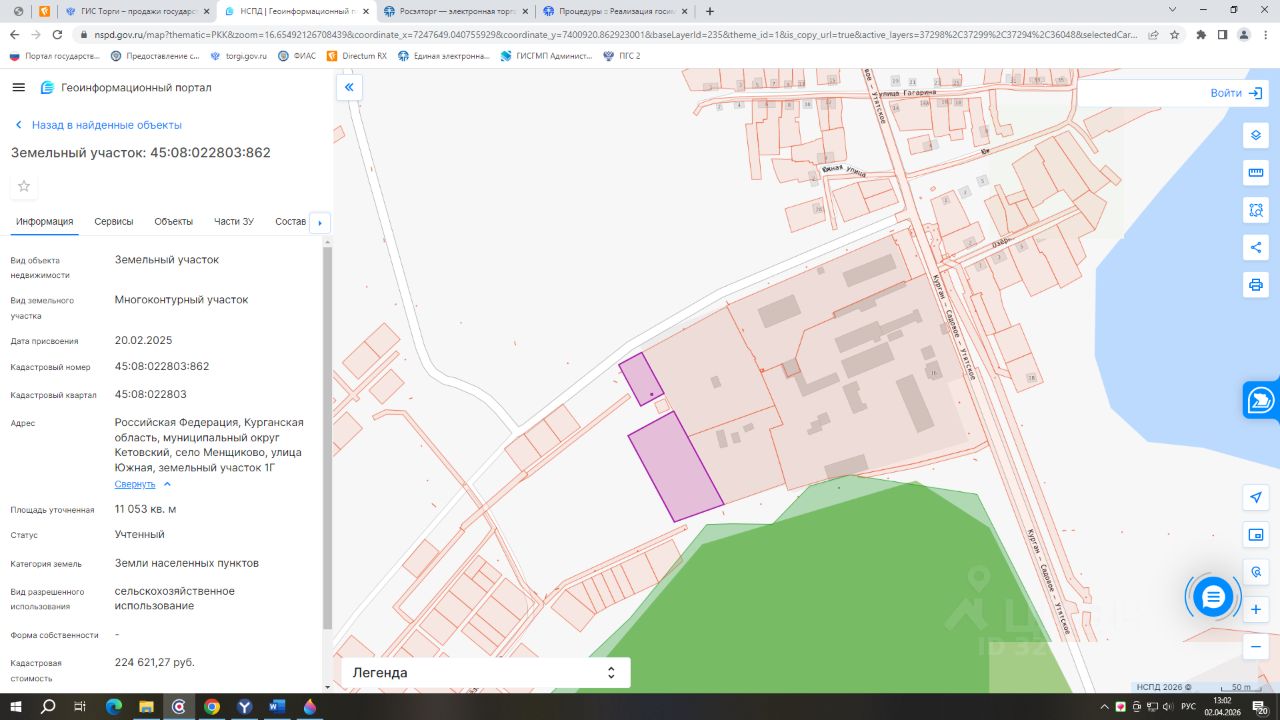
Task: Select the large purple highlighted parcel on map
Action: pyautogui.click(x=676, y=467)
